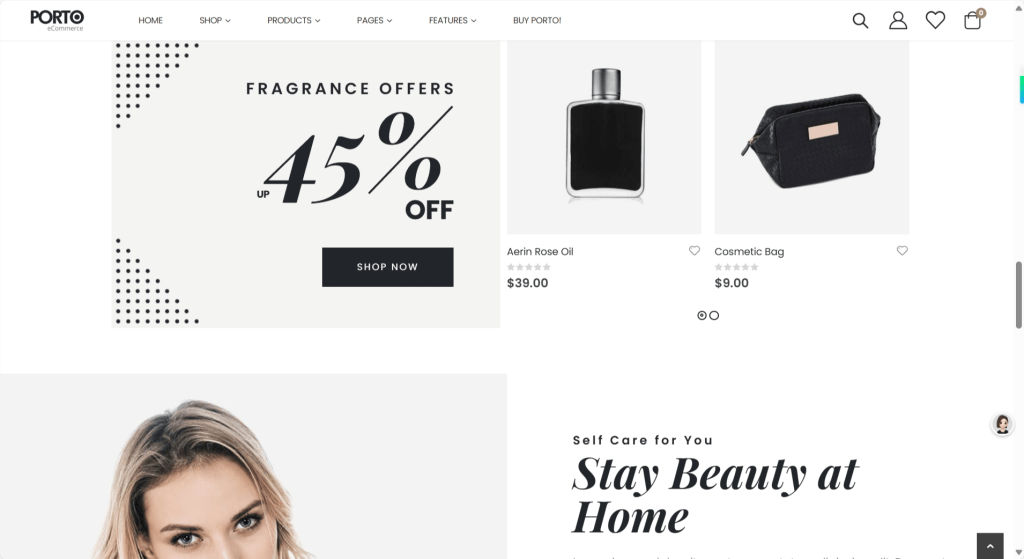
Task: Go to the Home menu item
Action: [x=150, y=20]
